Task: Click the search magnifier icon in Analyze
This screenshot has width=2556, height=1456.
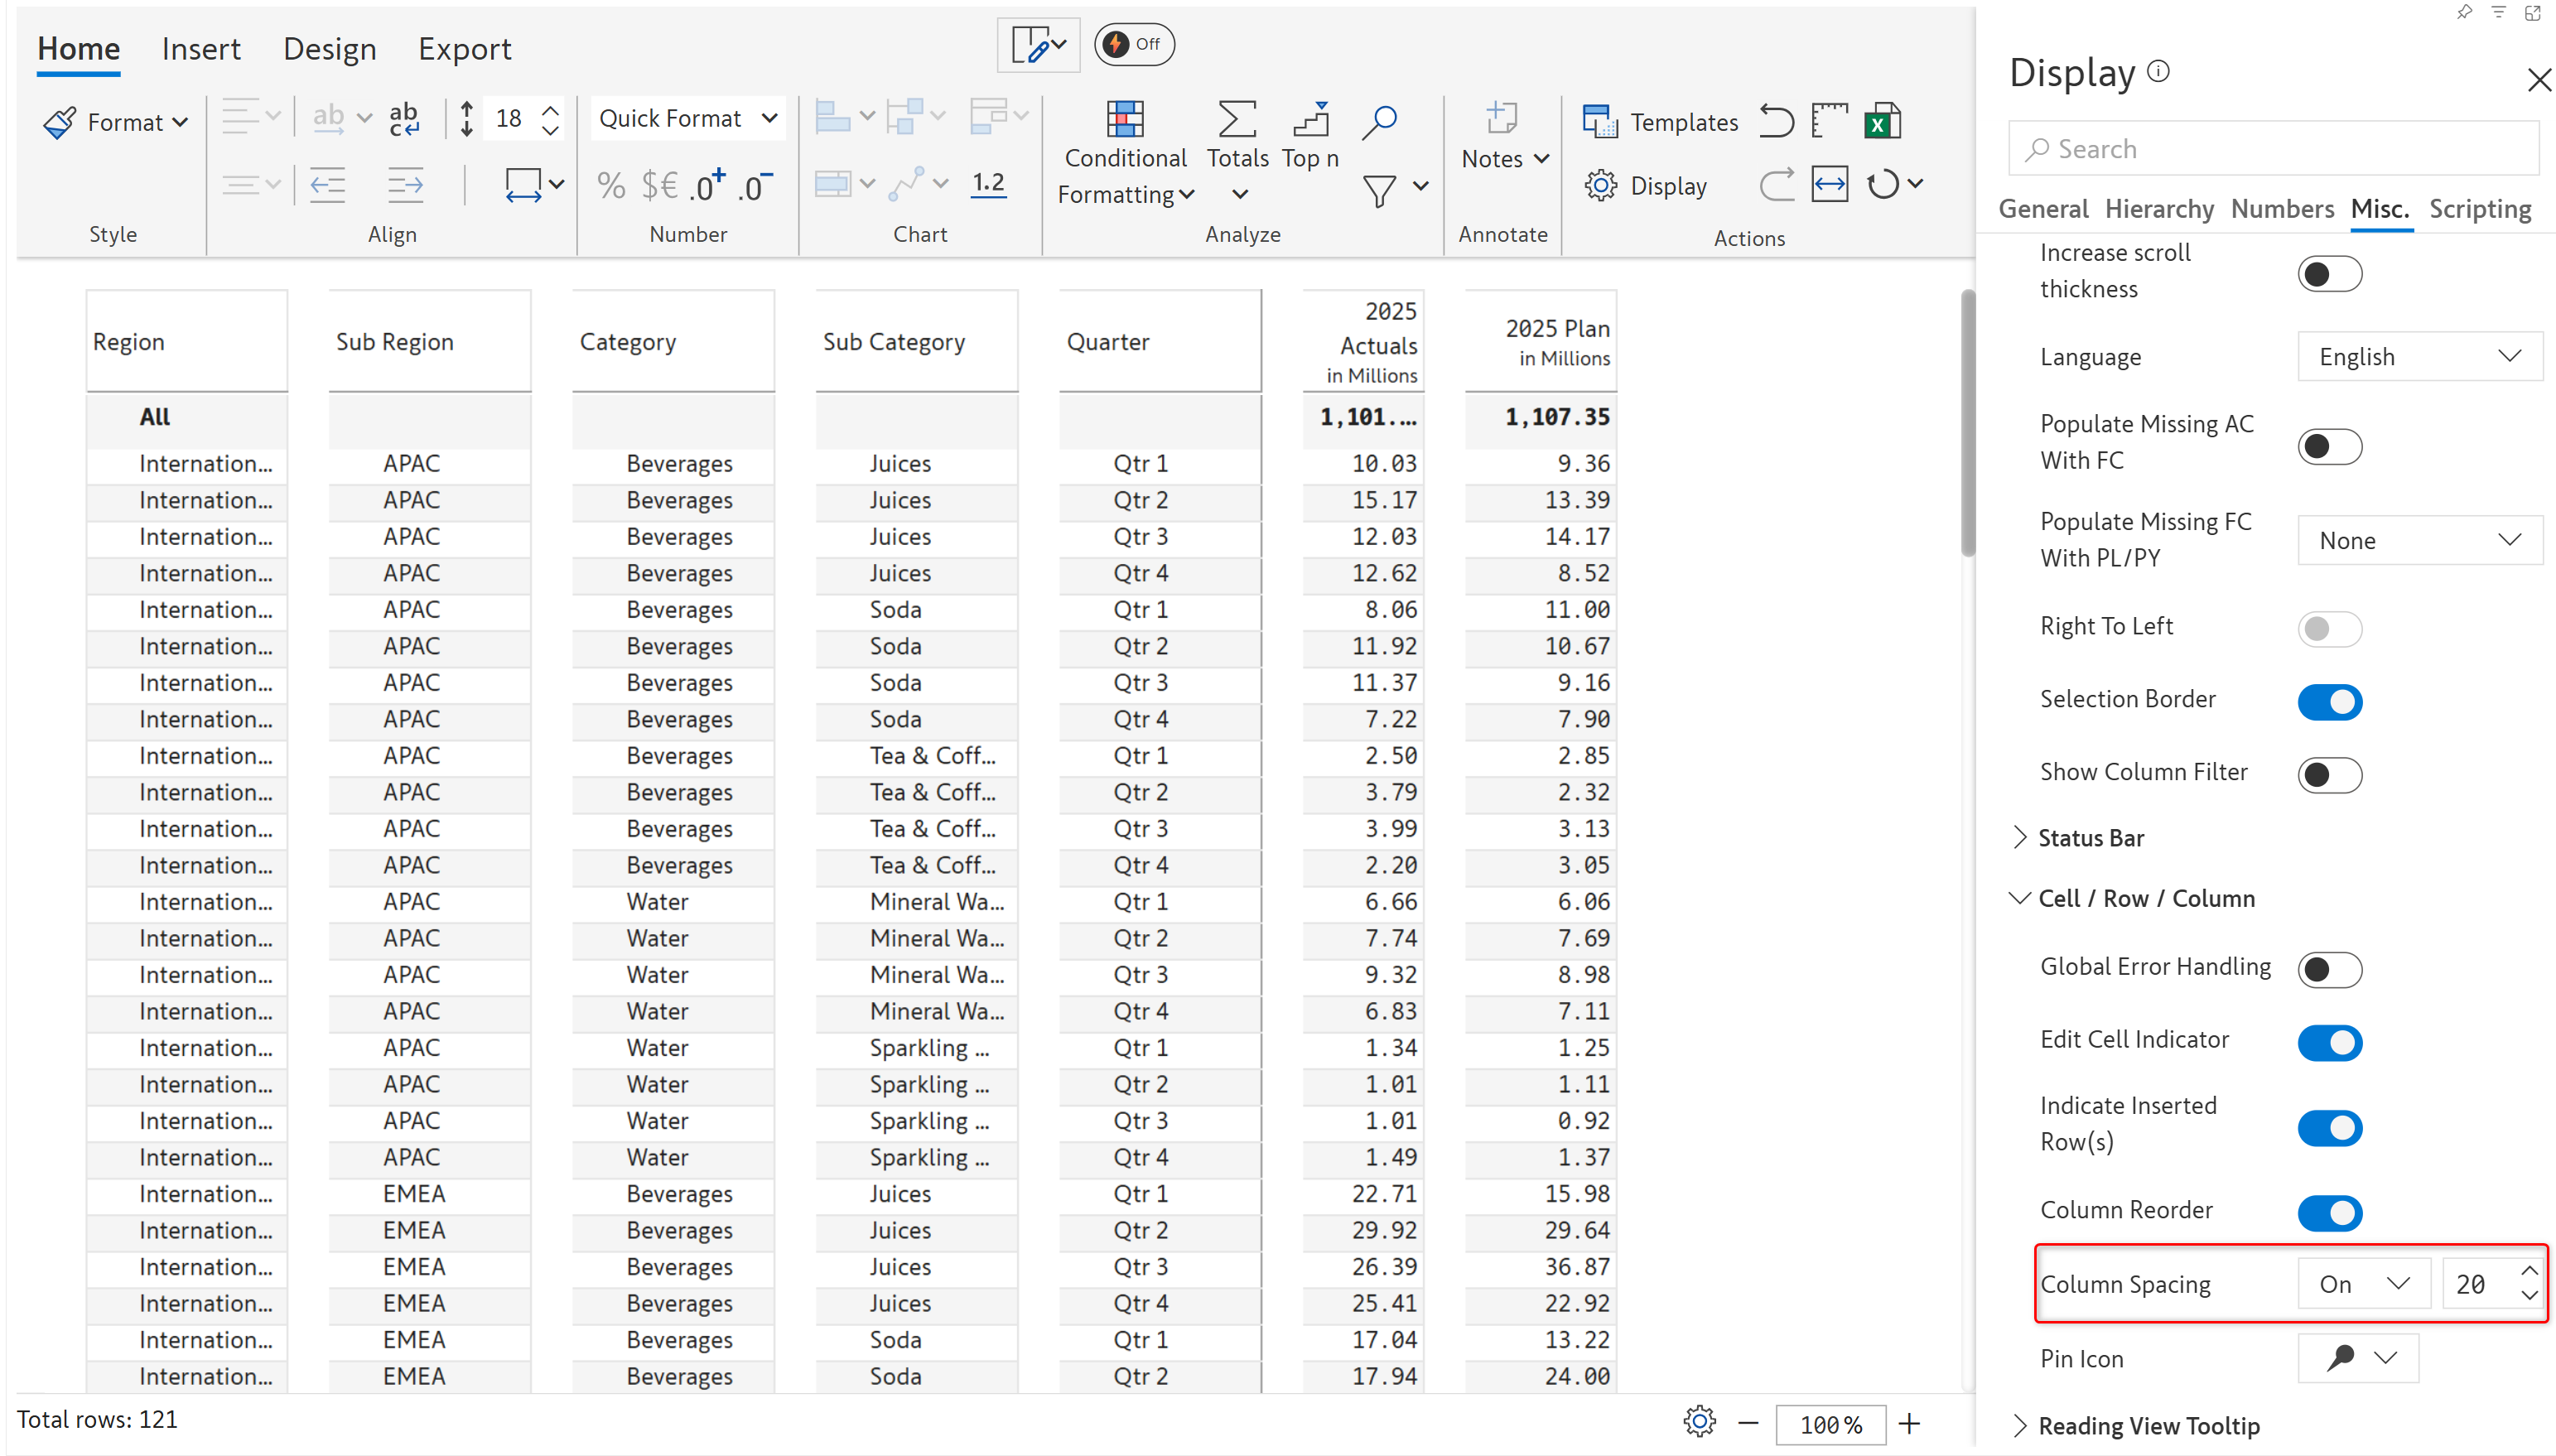Action: [x=1379, y=122]
